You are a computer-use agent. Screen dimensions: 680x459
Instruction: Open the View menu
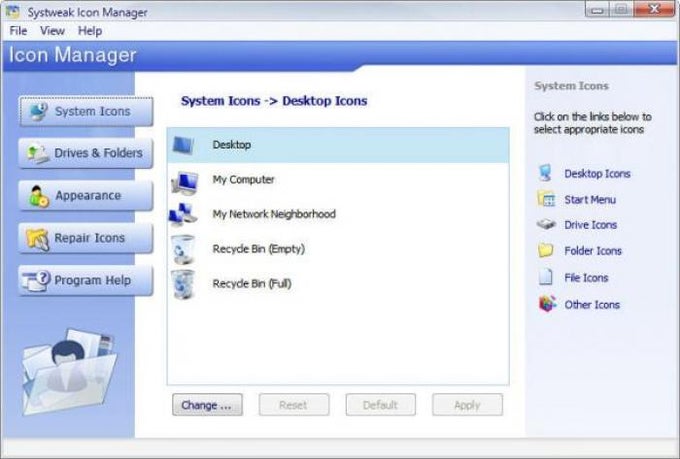click(x=52, y=31)
